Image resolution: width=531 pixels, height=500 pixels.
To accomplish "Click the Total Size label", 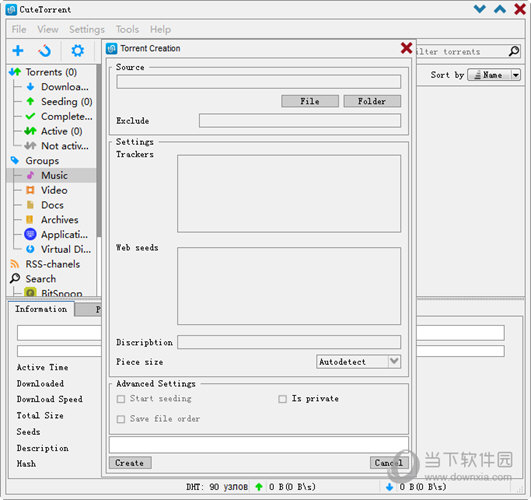I will tap(40, 415).
